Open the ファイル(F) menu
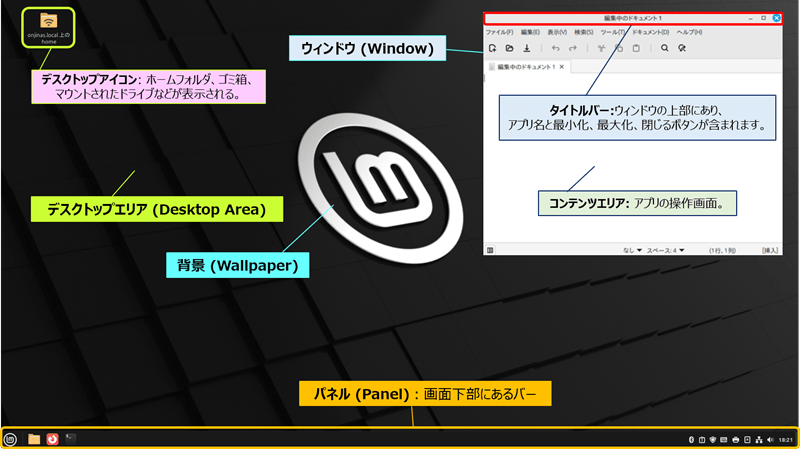Viewport: 800px width, 449px height. [x=499, y=32]
